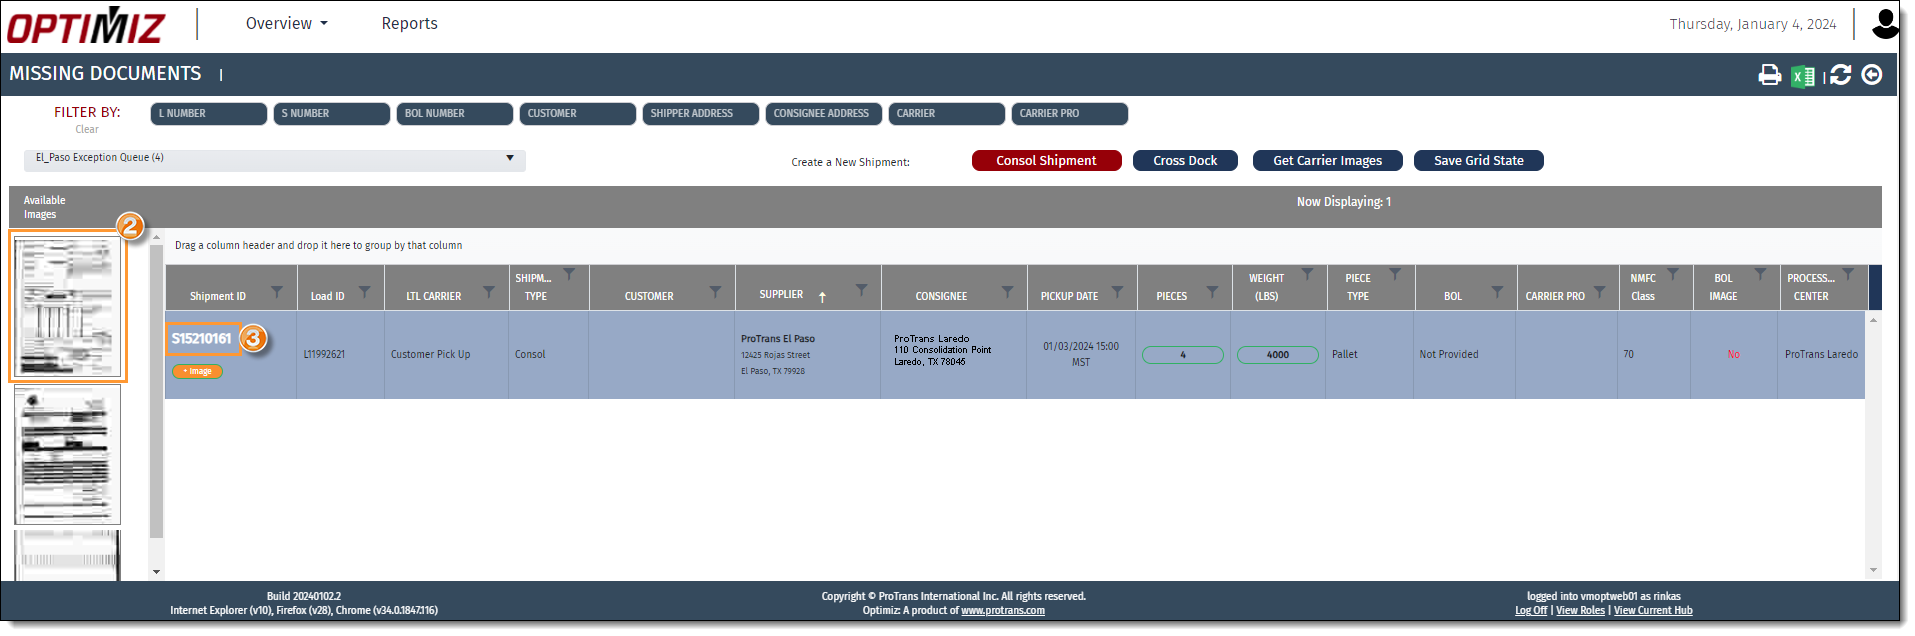Click the Get Carrier Images button
The image size is (1915, 636).
tap(1327, 161)
